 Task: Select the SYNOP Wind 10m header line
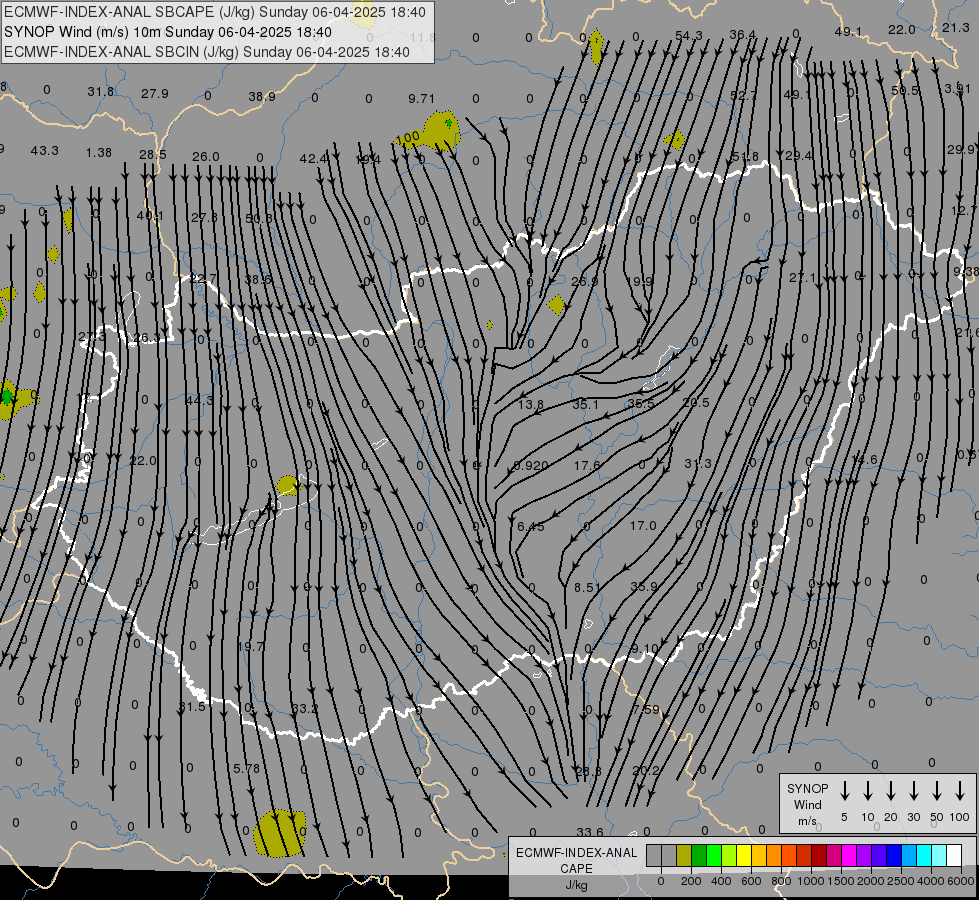pyautogui.click(x=167, y=32)
